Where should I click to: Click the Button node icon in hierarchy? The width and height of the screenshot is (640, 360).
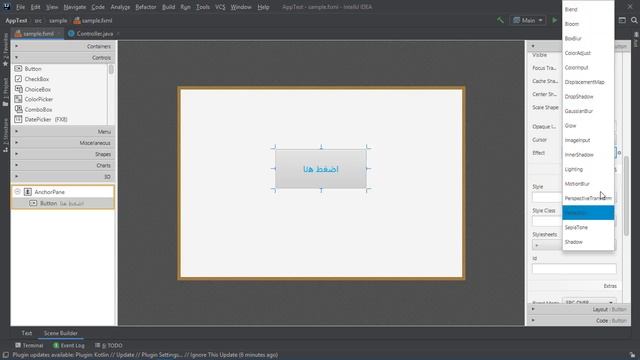[33, 203]
